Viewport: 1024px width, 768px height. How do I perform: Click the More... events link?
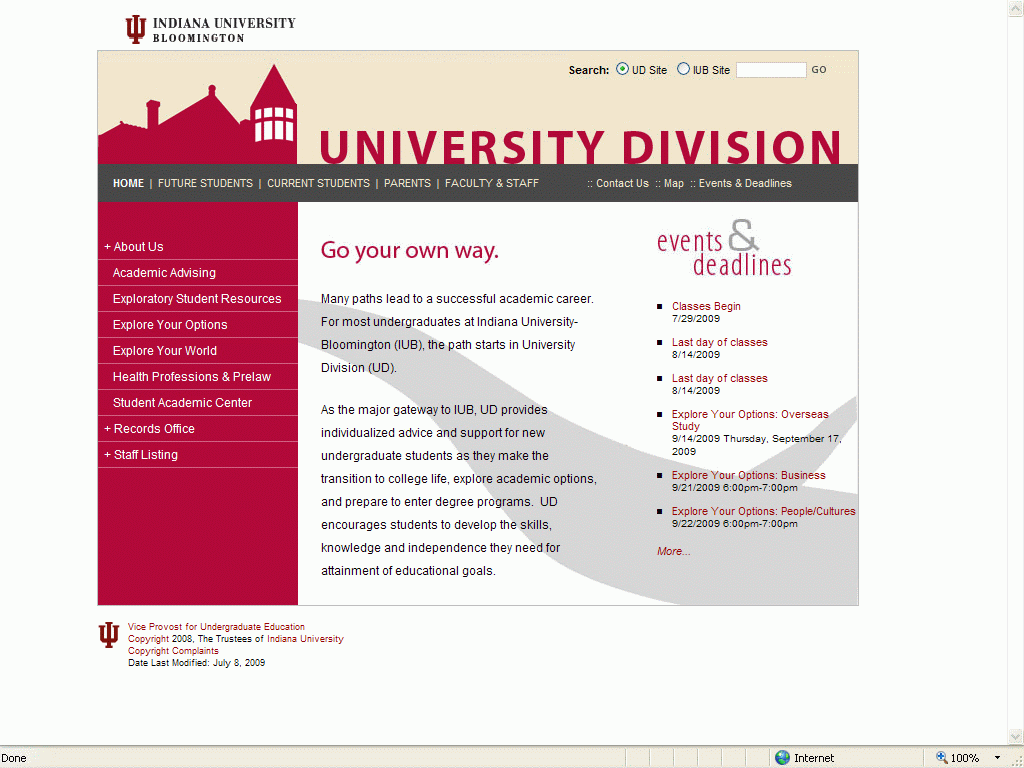(673, 551)
